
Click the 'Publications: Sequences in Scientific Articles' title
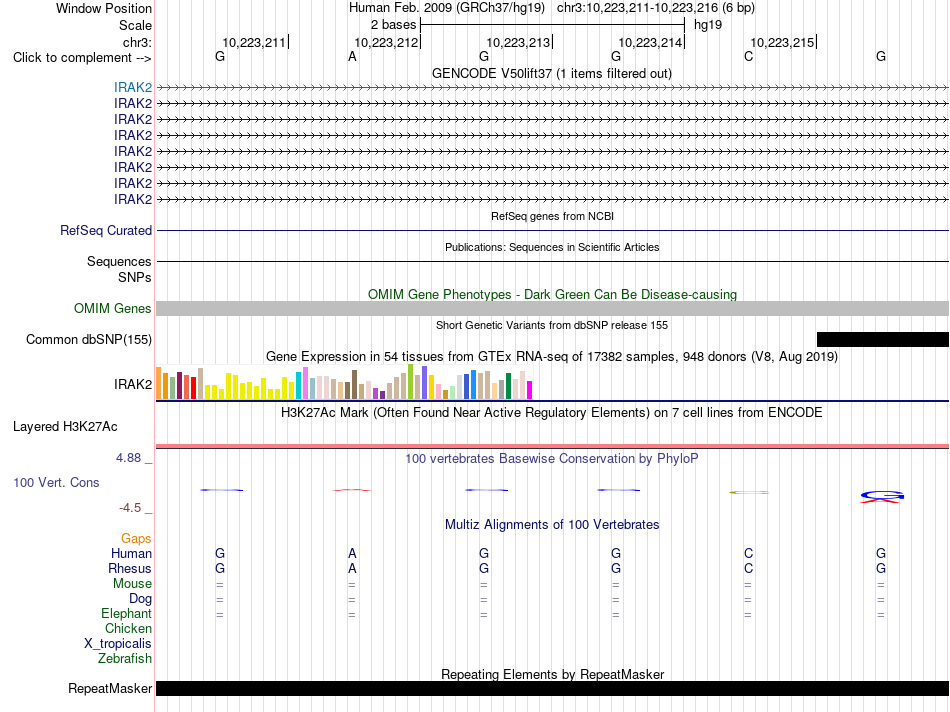(x=552, y=247)
